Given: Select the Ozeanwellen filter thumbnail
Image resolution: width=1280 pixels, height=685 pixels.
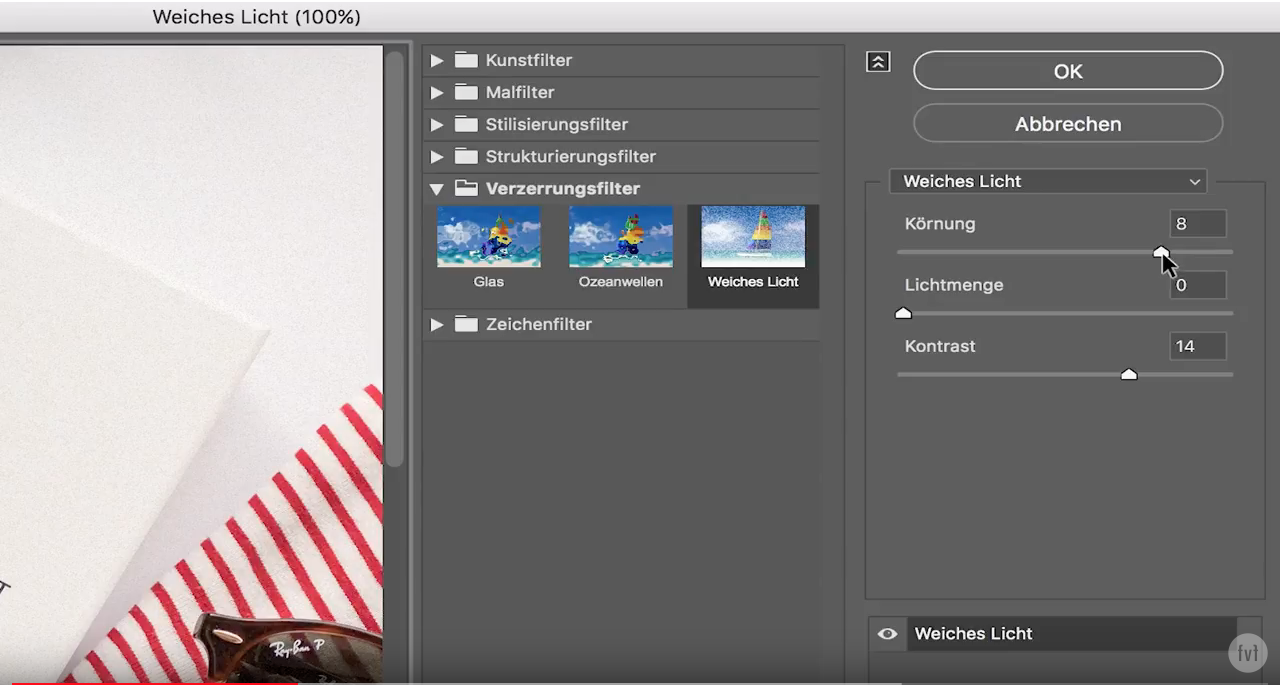Looking at the screenshot, I should point(620,236).
